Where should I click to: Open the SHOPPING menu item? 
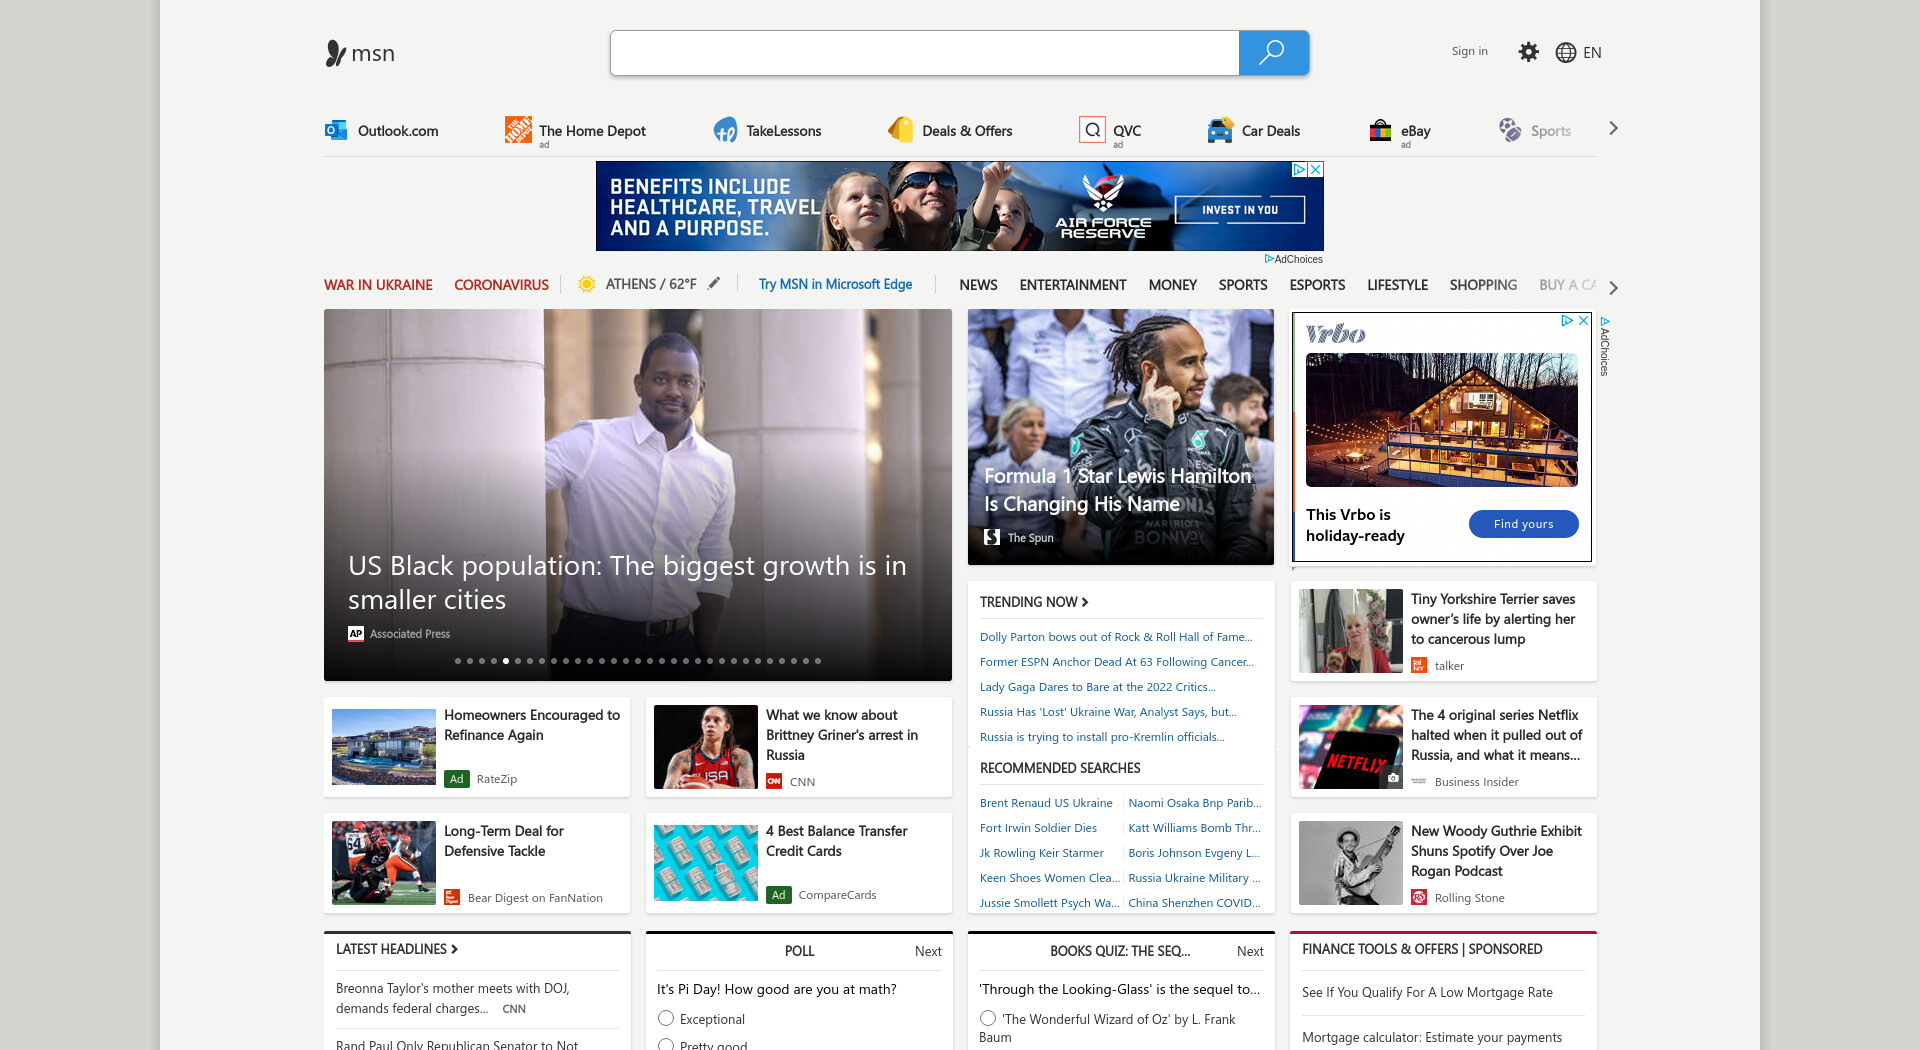point(1483,285)
